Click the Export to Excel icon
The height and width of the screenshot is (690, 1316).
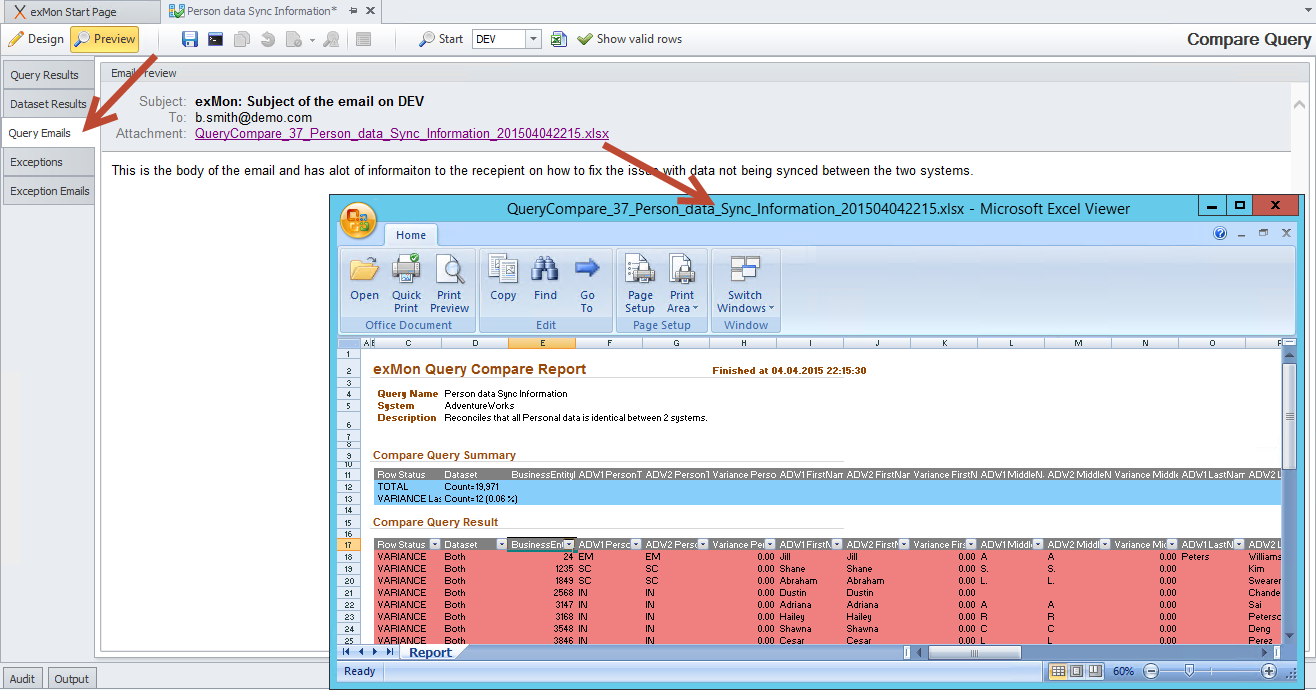tap(559, 39)
